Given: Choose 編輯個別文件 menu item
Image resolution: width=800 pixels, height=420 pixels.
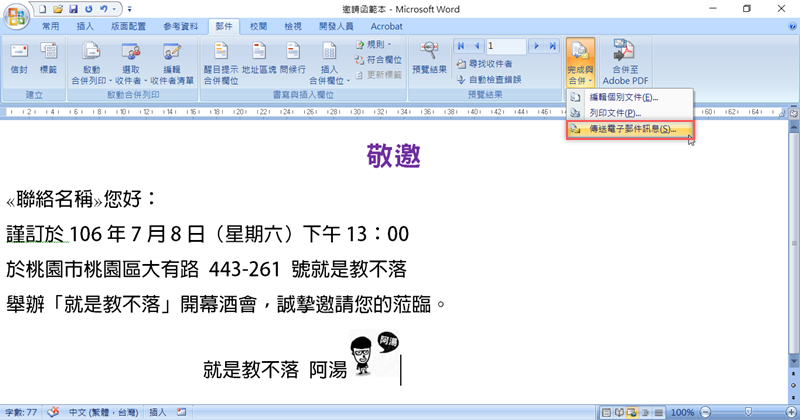Looking at the screenshot, I should coord(630,97).
